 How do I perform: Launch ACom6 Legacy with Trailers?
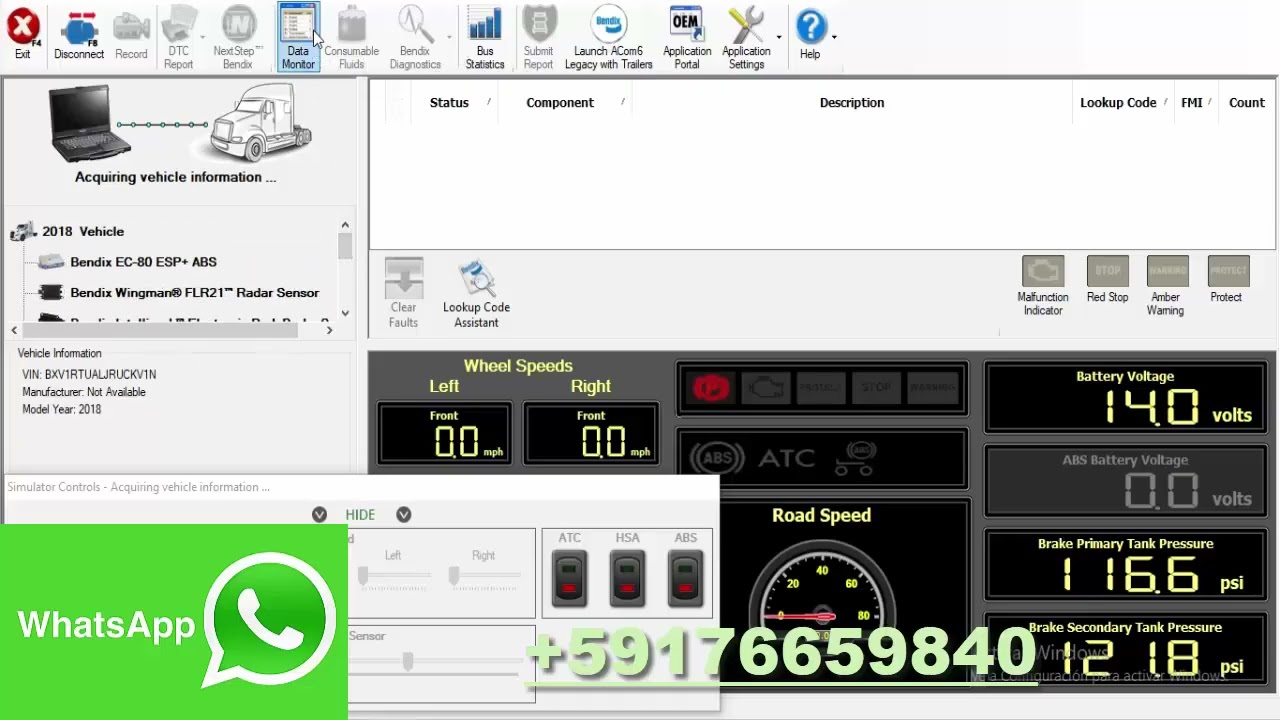click(608, 38)
